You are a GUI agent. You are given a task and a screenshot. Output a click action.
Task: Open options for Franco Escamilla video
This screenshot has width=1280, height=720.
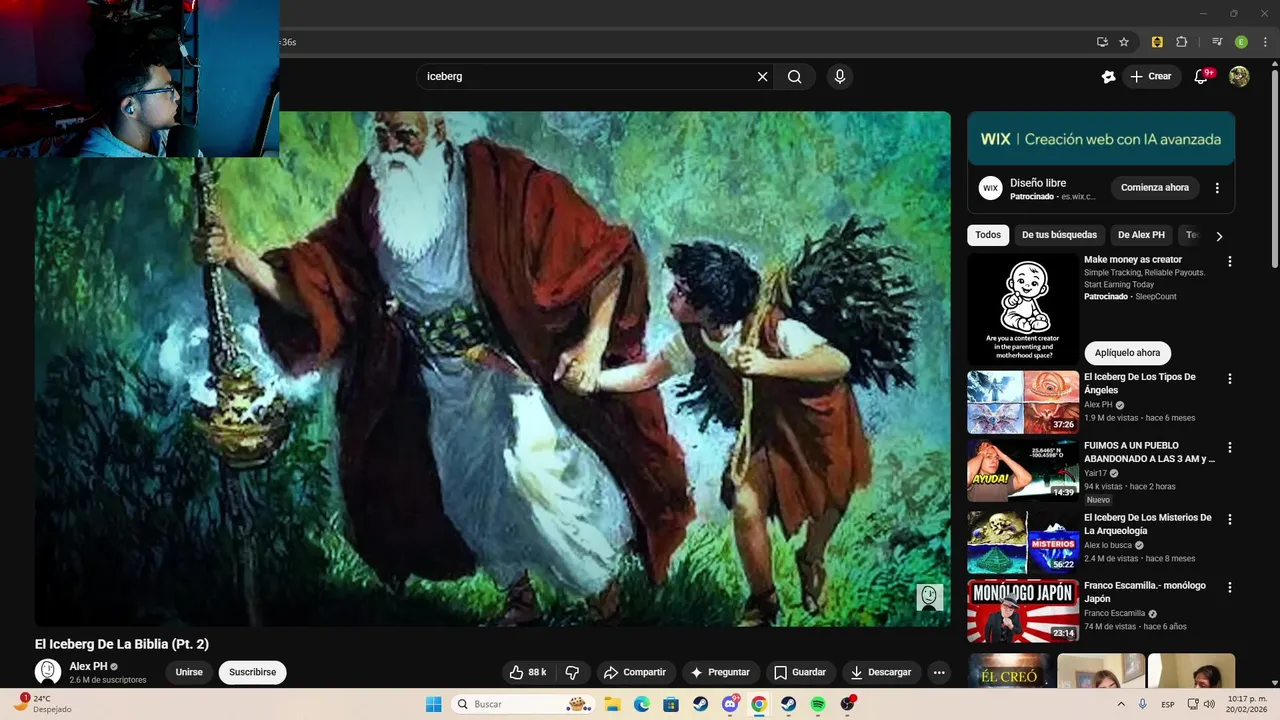(1230, 587)
